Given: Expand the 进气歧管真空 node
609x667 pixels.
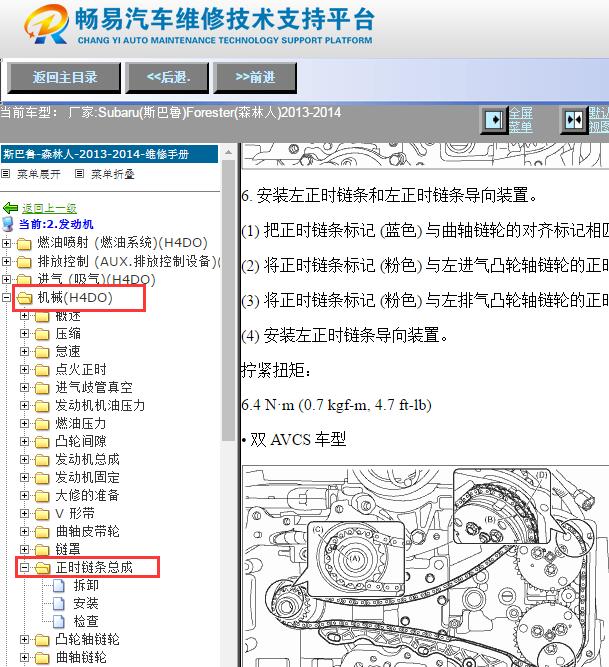Looking at the screenshot, I should point(24,388).
